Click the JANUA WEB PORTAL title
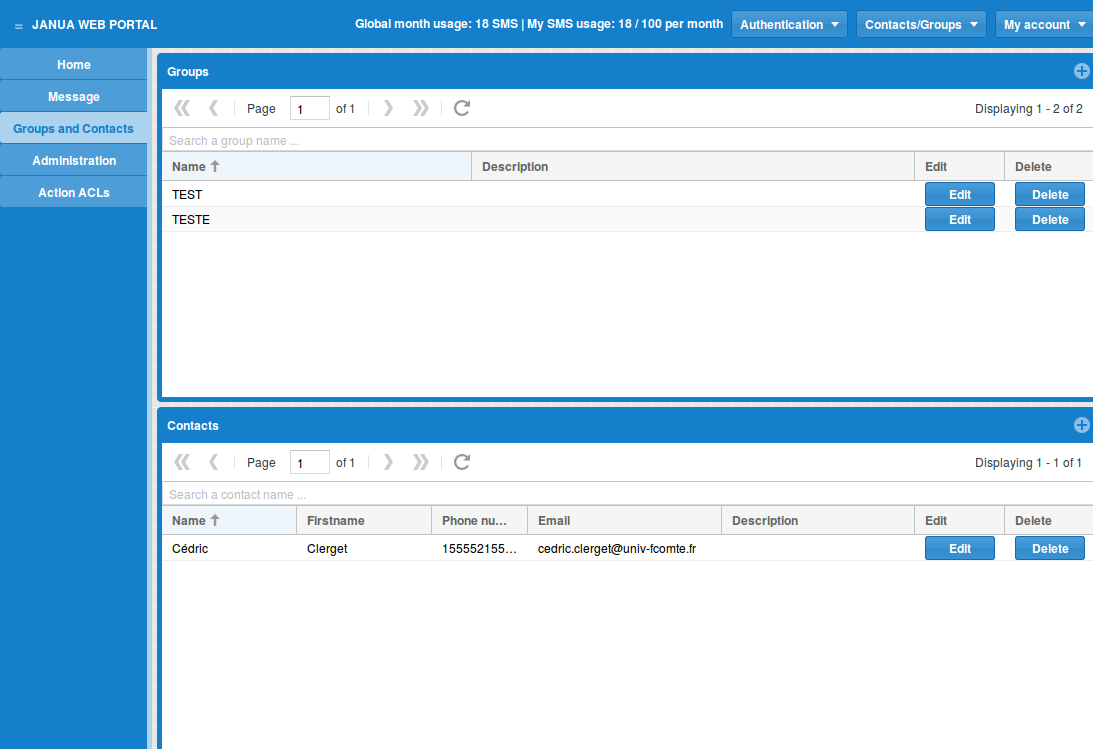The width and height of the screenshot is (1093, 749). coord(95,24)
